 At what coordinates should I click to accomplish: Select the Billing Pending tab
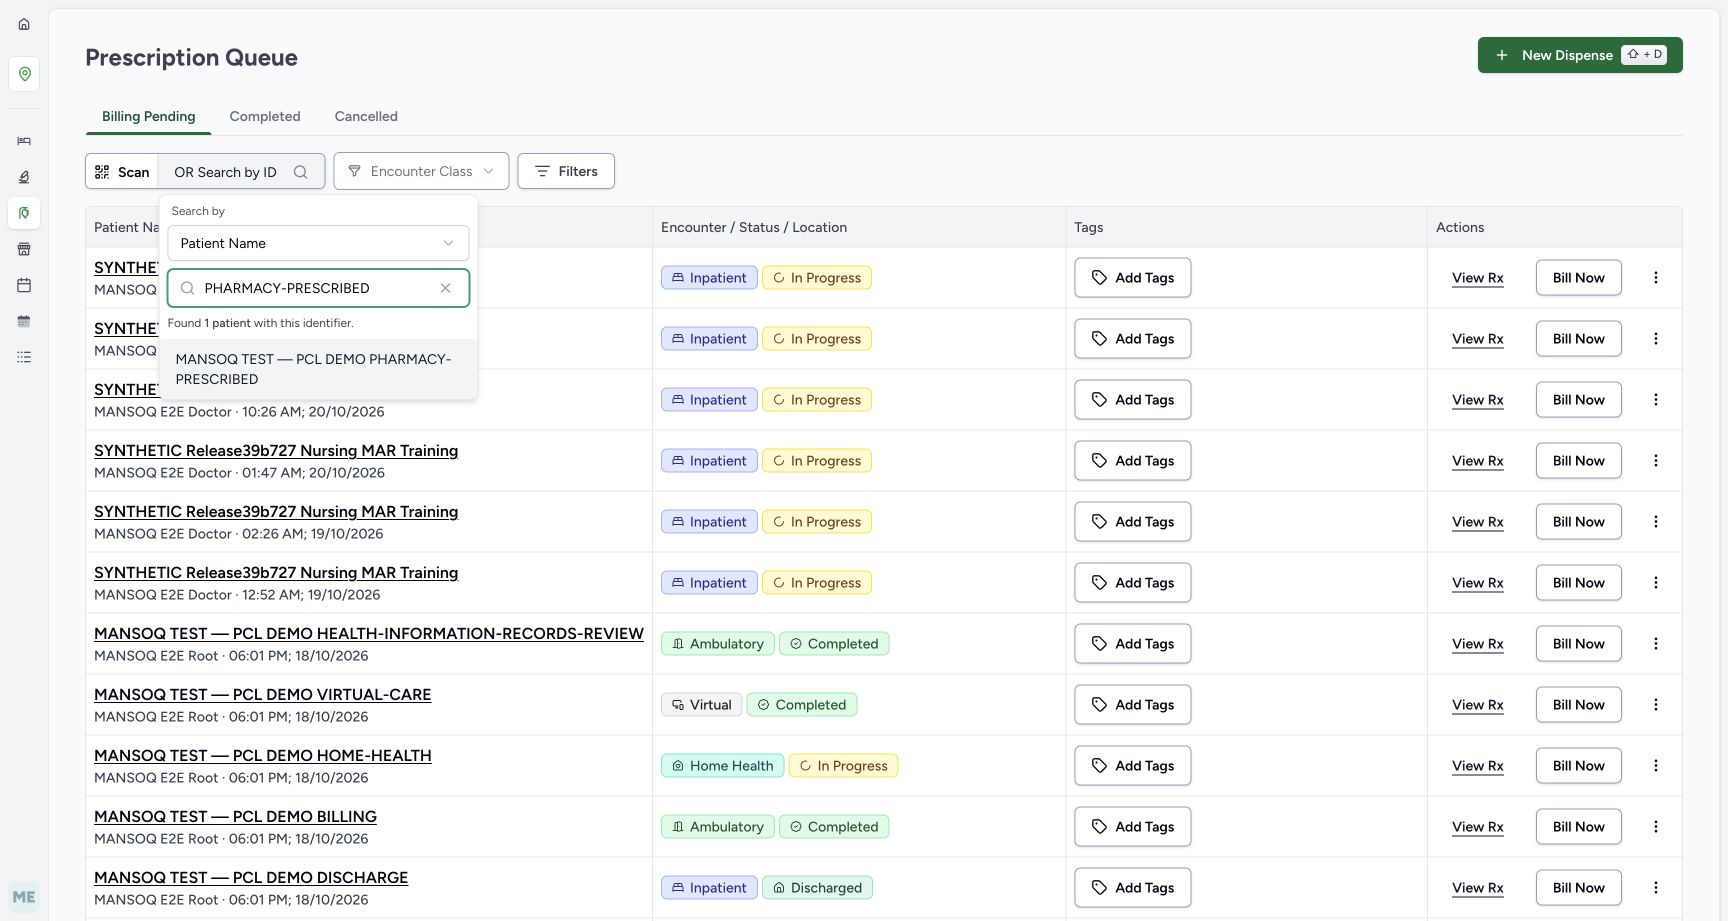(x=149, y=116)
